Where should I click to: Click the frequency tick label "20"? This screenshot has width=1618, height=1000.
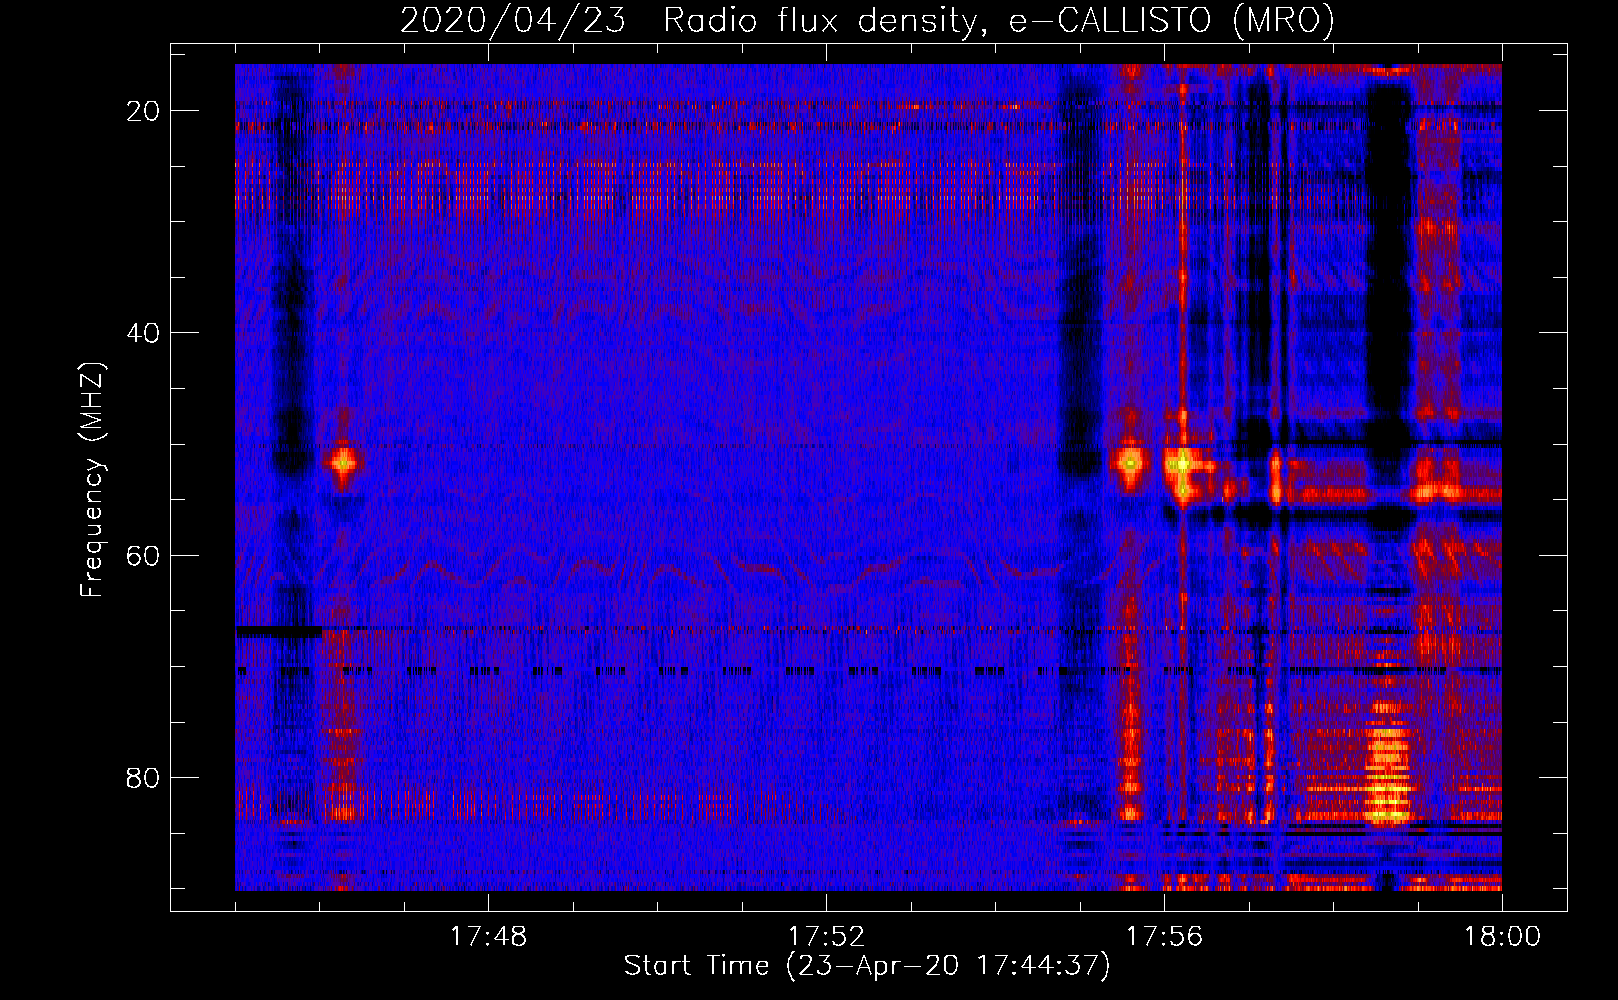coord(143,111)
